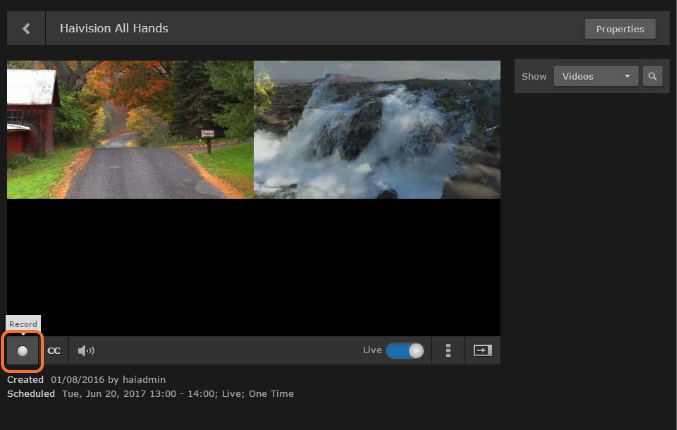
Task: Click the magnifier search icon
Action: [652, 76]
